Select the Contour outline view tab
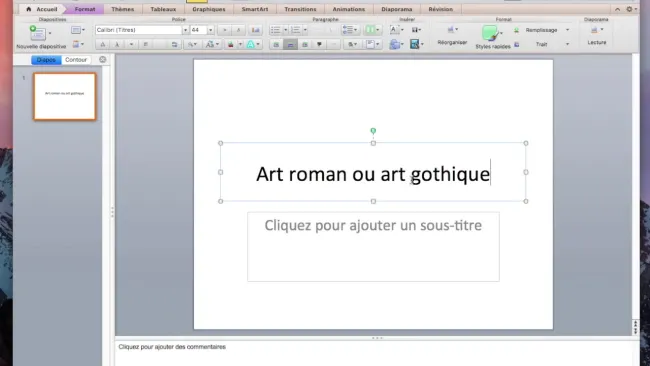650x366 pixels. 76,60
